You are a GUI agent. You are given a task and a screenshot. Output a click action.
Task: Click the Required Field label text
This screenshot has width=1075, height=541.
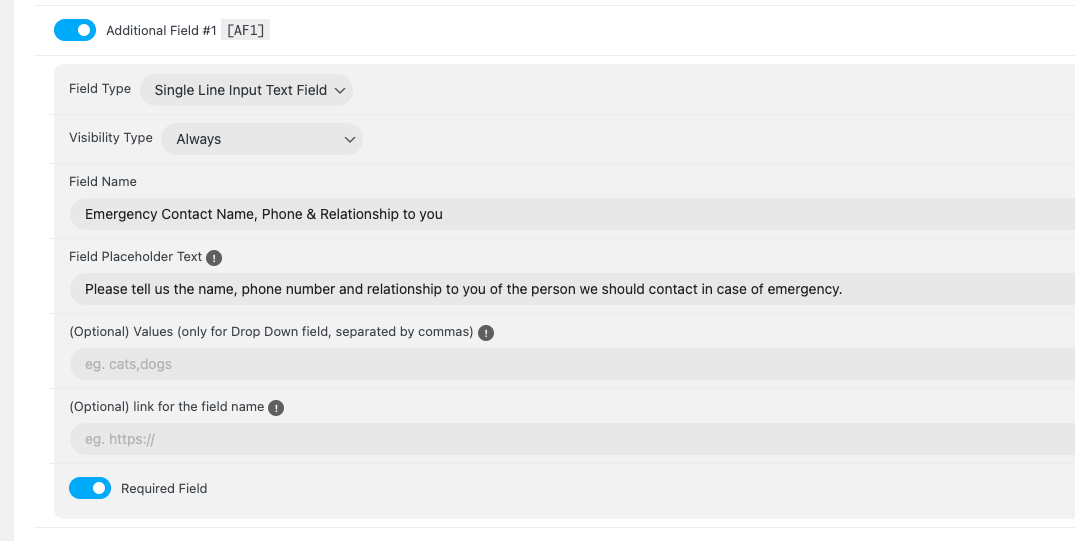click(164, 489)
